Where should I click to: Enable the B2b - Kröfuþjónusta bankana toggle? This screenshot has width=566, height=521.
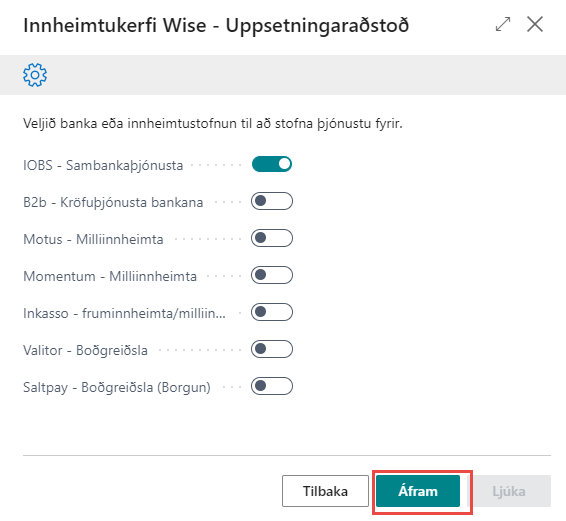pyautogui.click(x=272, y=201)
